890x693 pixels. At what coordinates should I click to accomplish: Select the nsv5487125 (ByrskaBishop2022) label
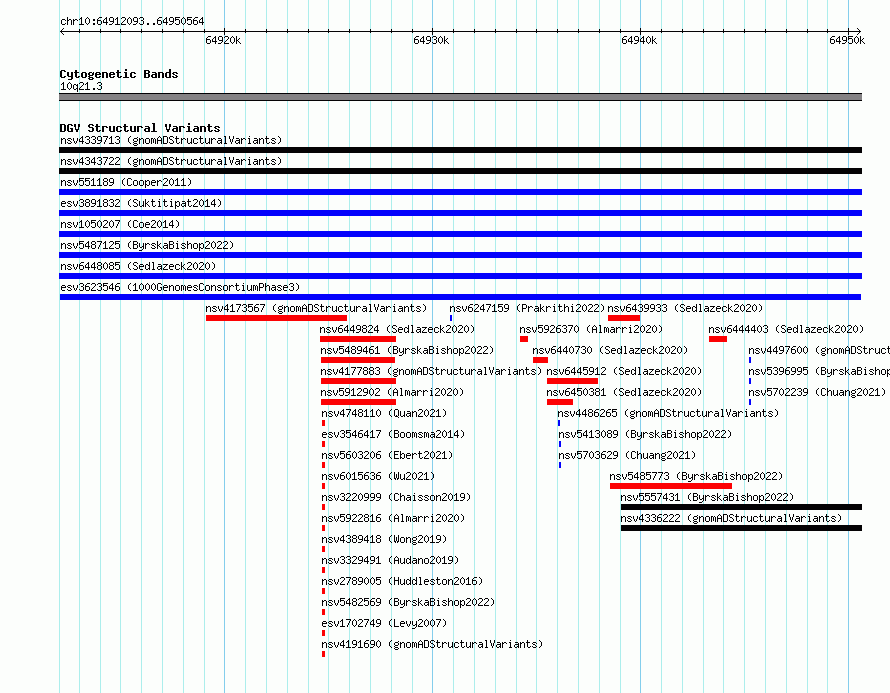coord(147,245)
